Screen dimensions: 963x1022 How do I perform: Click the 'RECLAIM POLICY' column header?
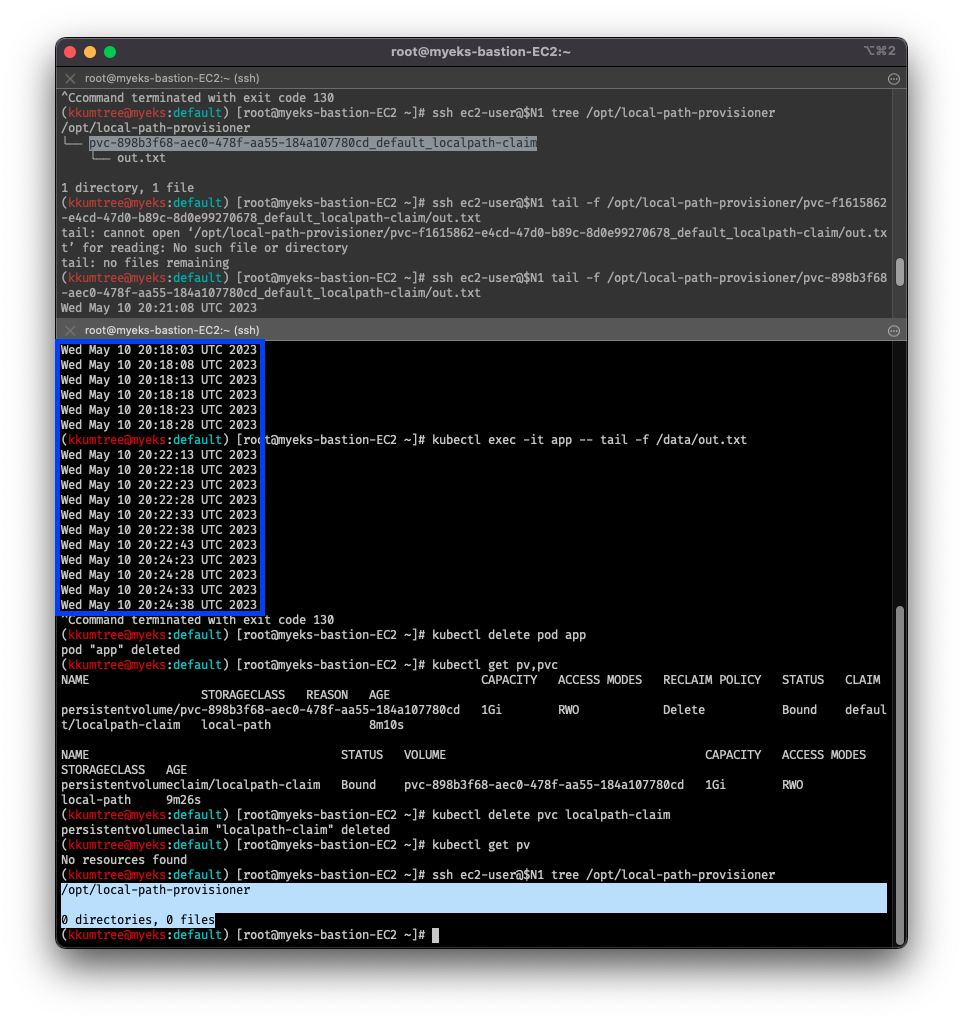(712, 680)
